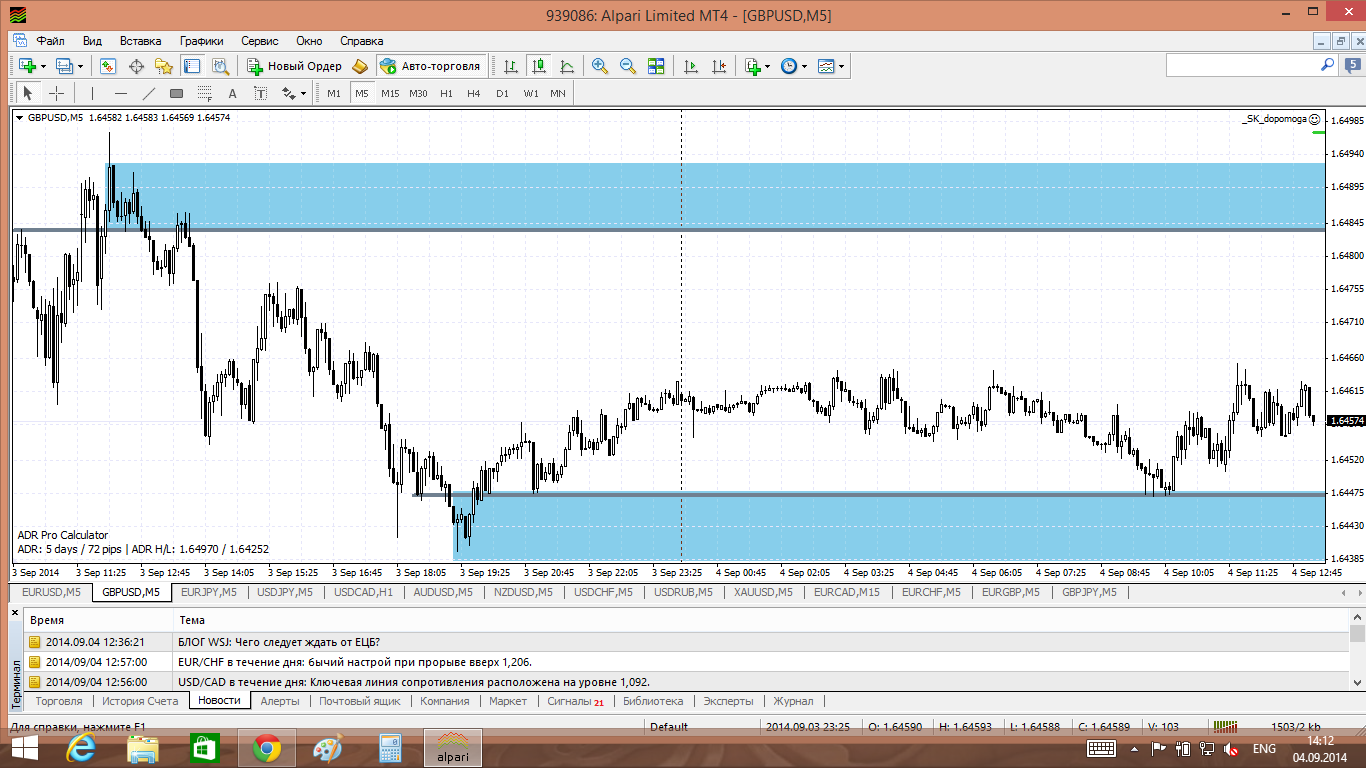1366x768 pixels.
Task: Open the Navigator panel icon with star
Action: (x=164, y=66)
